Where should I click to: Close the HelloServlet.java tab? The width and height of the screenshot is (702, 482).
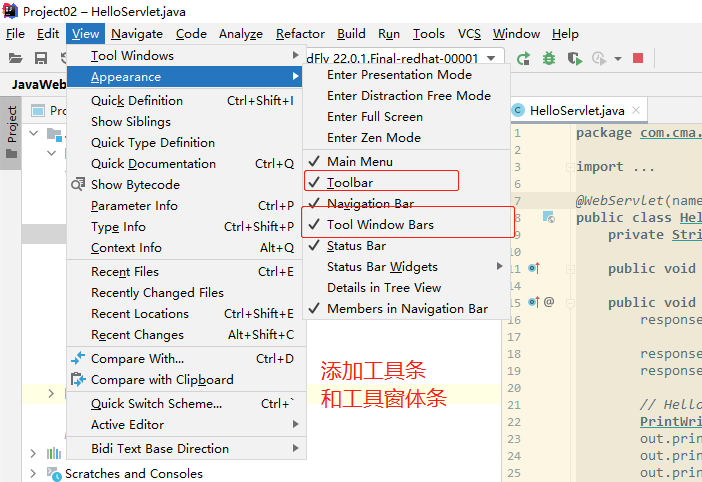(x=636, y=110)
